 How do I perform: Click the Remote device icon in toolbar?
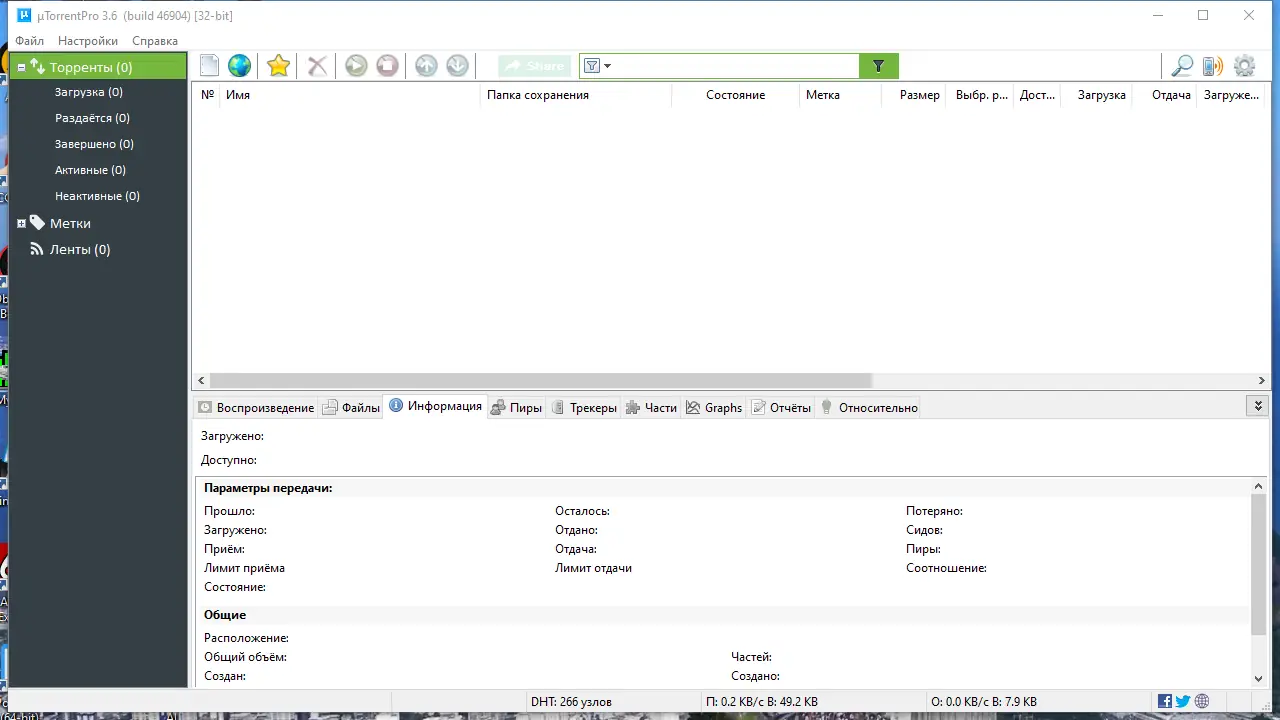pyautogui.click(x=1212, y=66)
